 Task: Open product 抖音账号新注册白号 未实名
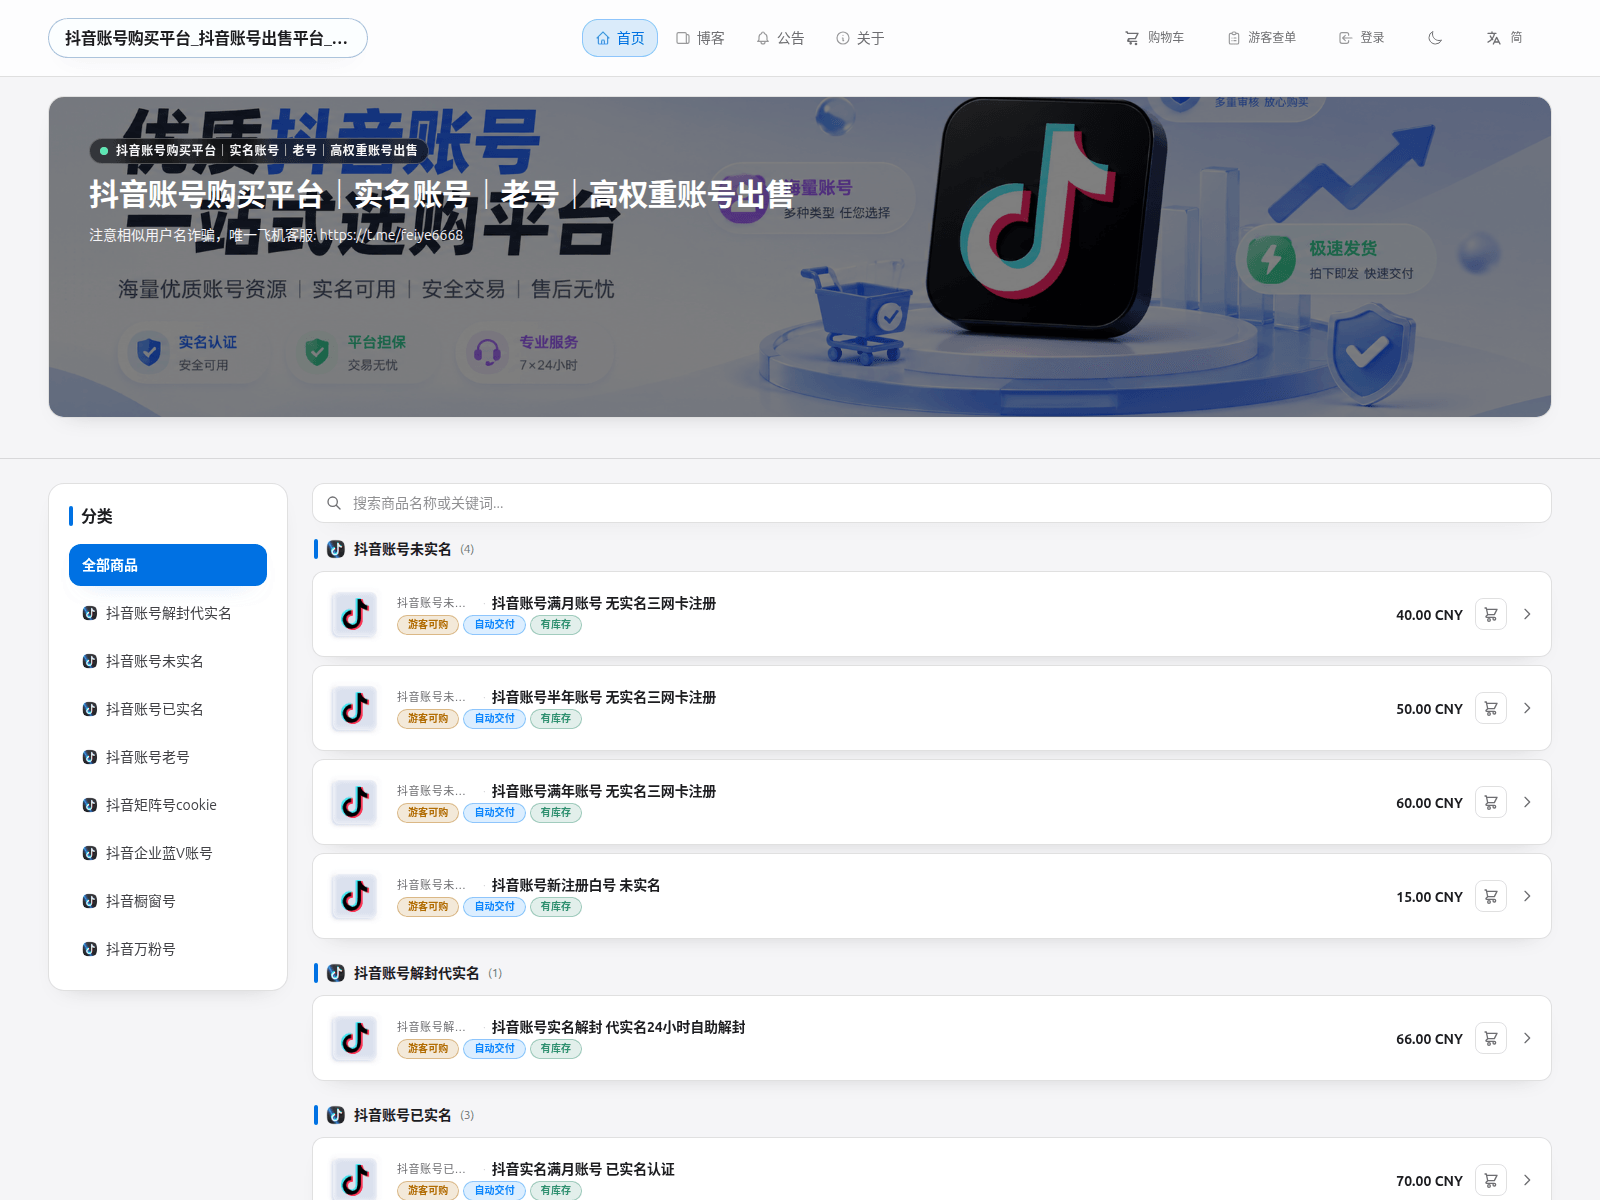click(576, 885)
